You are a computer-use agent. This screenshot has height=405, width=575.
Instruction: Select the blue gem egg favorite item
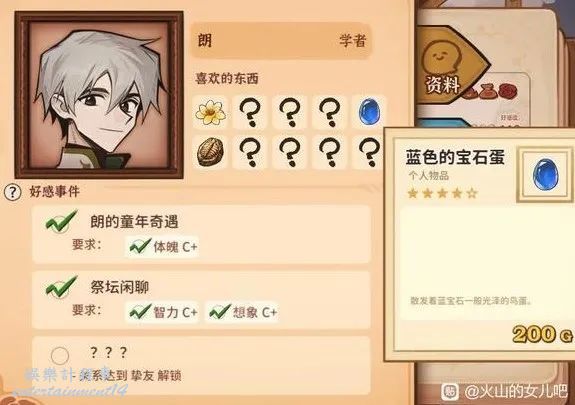coord(369,112)
